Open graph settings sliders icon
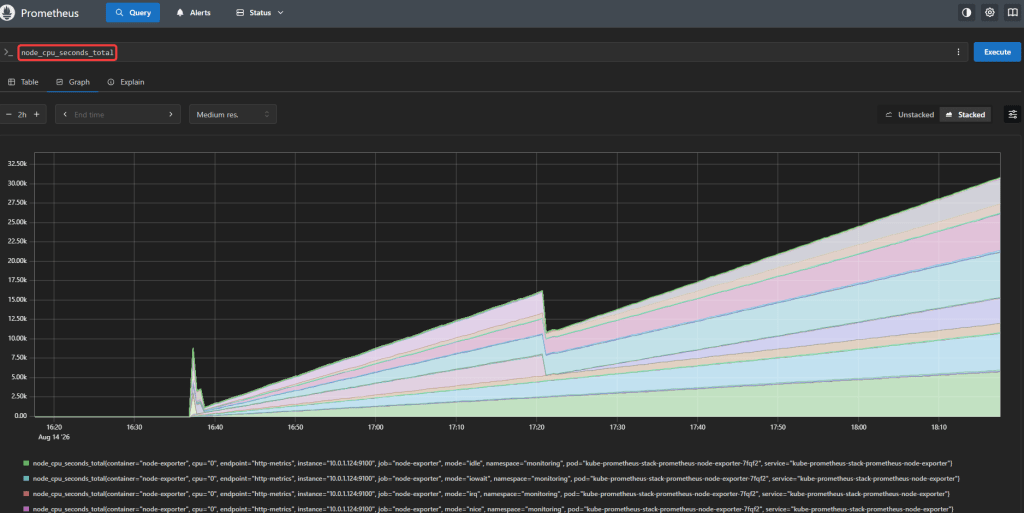This screenshot has height=513, width=1024. click(x=1012, y=114)
